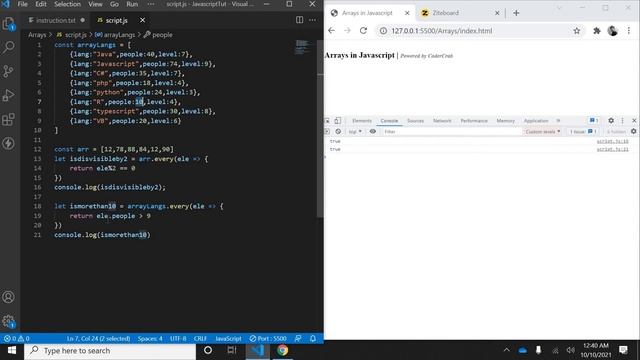Open the Selection menu
The height and width of the screenshot is (360, 640).
pos(67,4)
